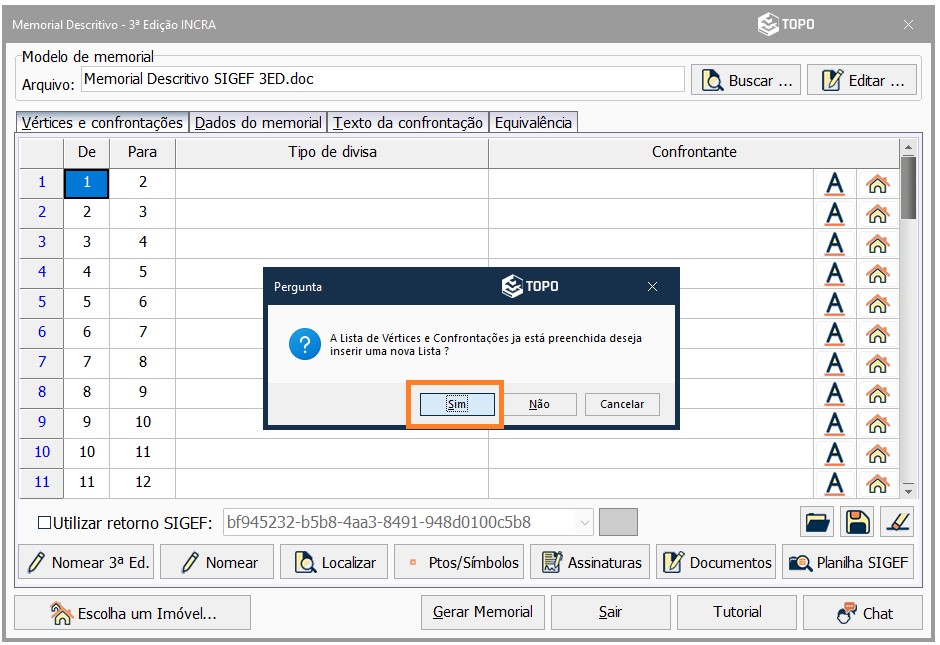The height and width of the screenshot is (645, 940).
Task: Click the open folder icon beside SIGEF dropdown
Action: 817,522
